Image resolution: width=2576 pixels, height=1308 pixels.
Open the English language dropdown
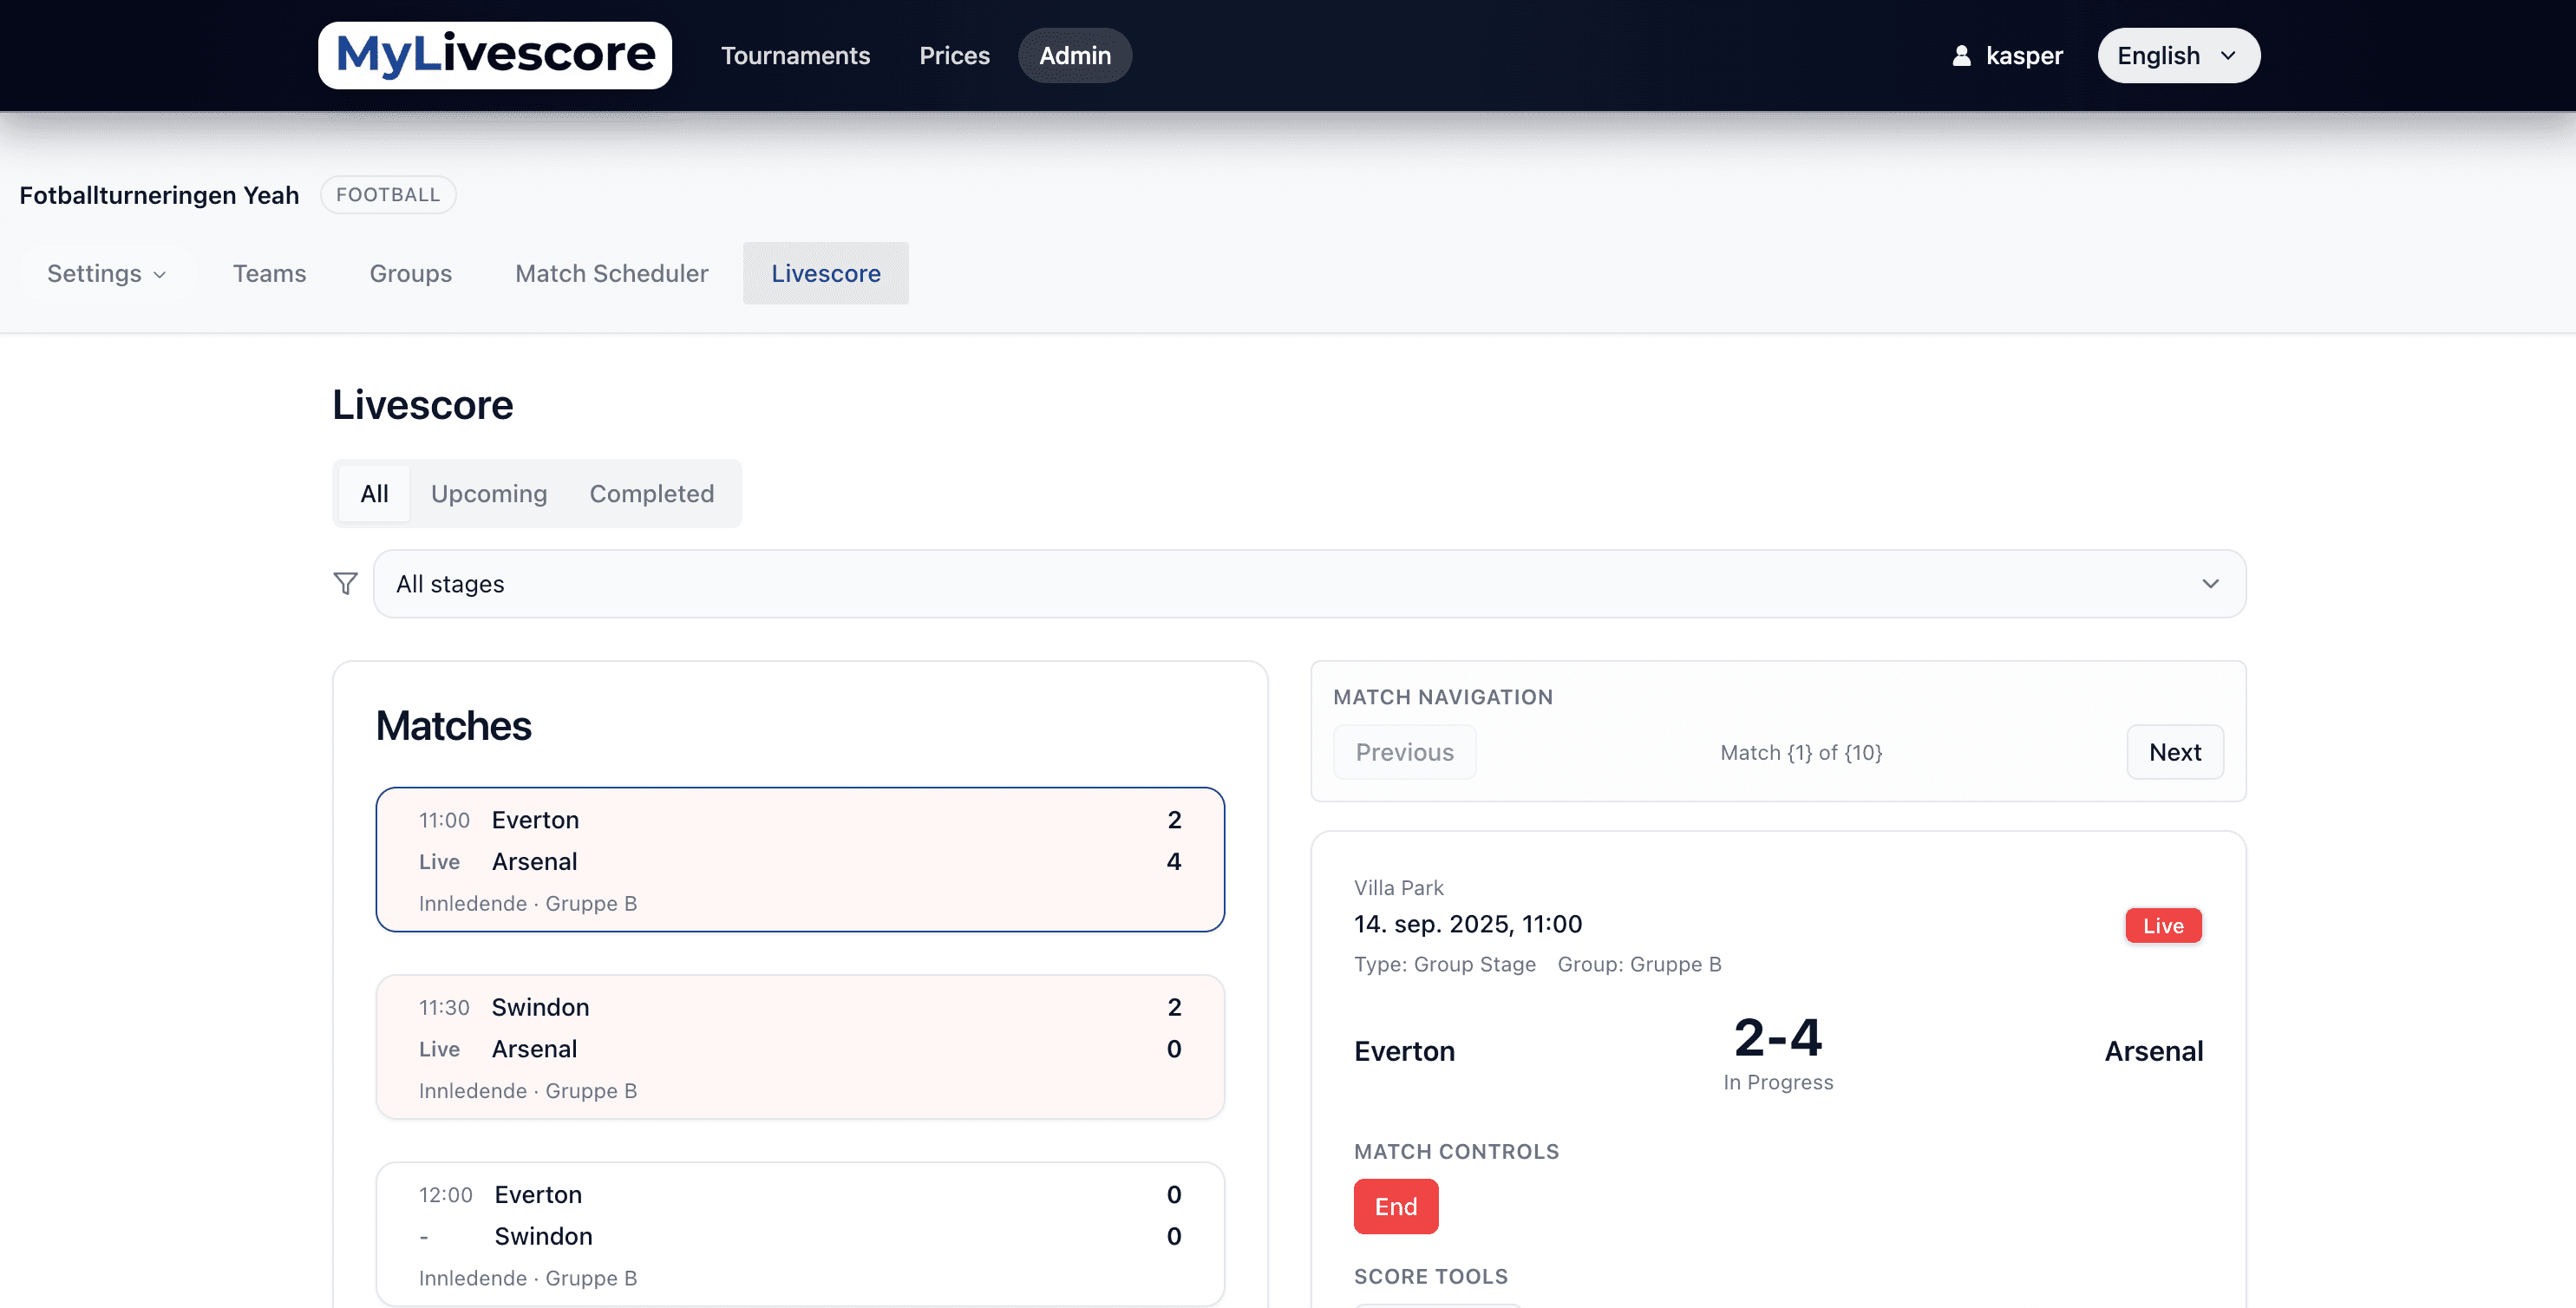[x=2178, y=55]
